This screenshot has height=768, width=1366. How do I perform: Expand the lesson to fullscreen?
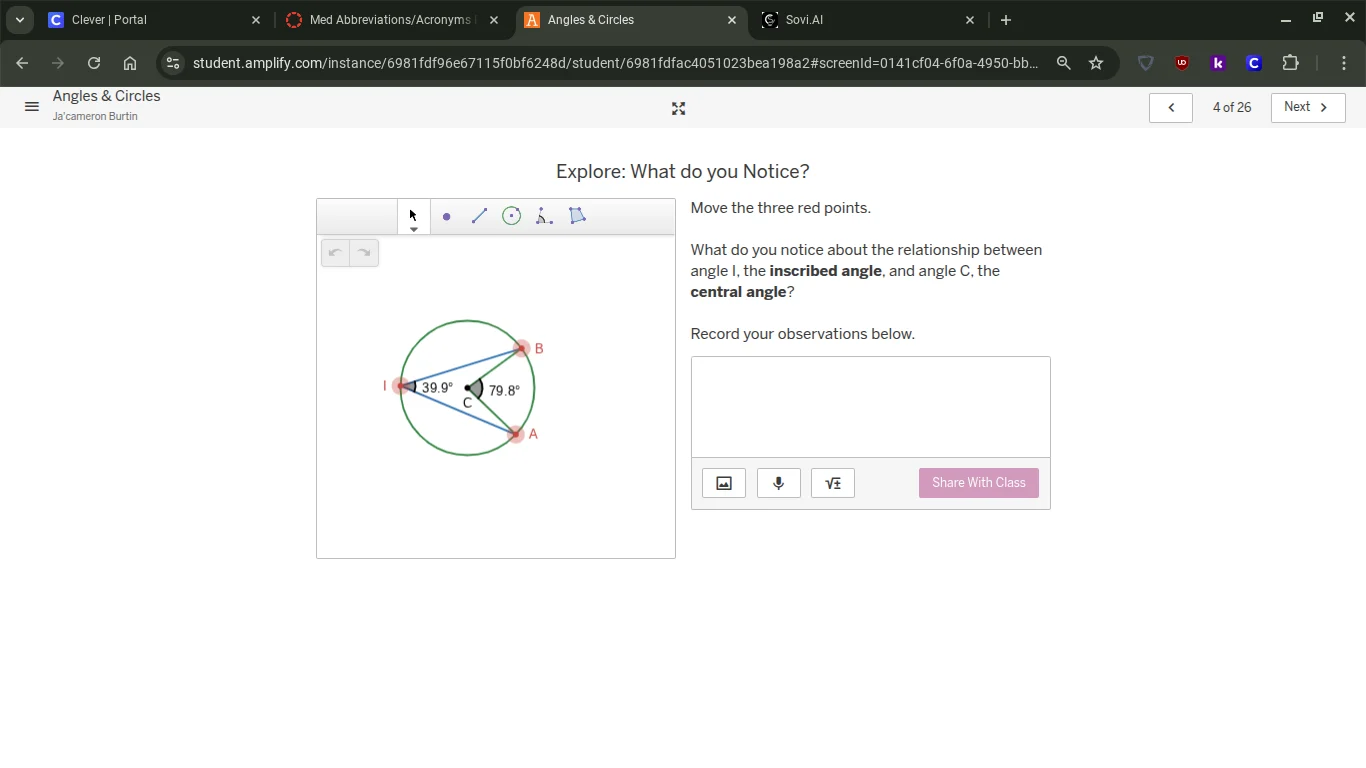[x=678, y=108]
